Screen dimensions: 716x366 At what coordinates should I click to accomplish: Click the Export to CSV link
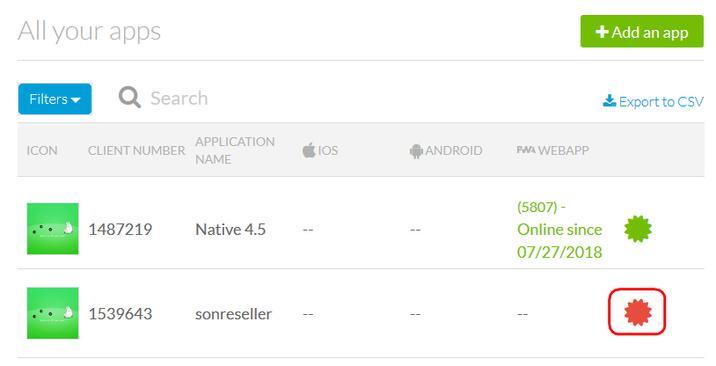(x=661, y=101)
